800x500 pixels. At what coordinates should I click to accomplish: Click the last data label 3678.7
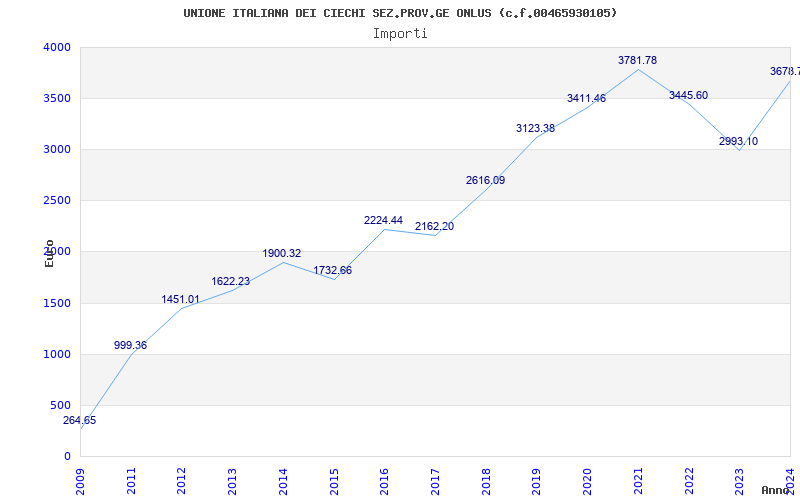pos(785,71)
